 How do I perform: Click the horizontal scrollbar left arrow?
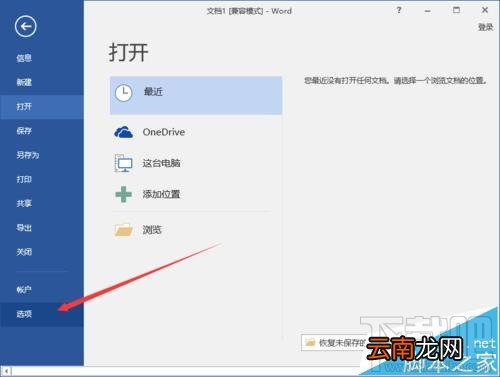click(6, 371)
